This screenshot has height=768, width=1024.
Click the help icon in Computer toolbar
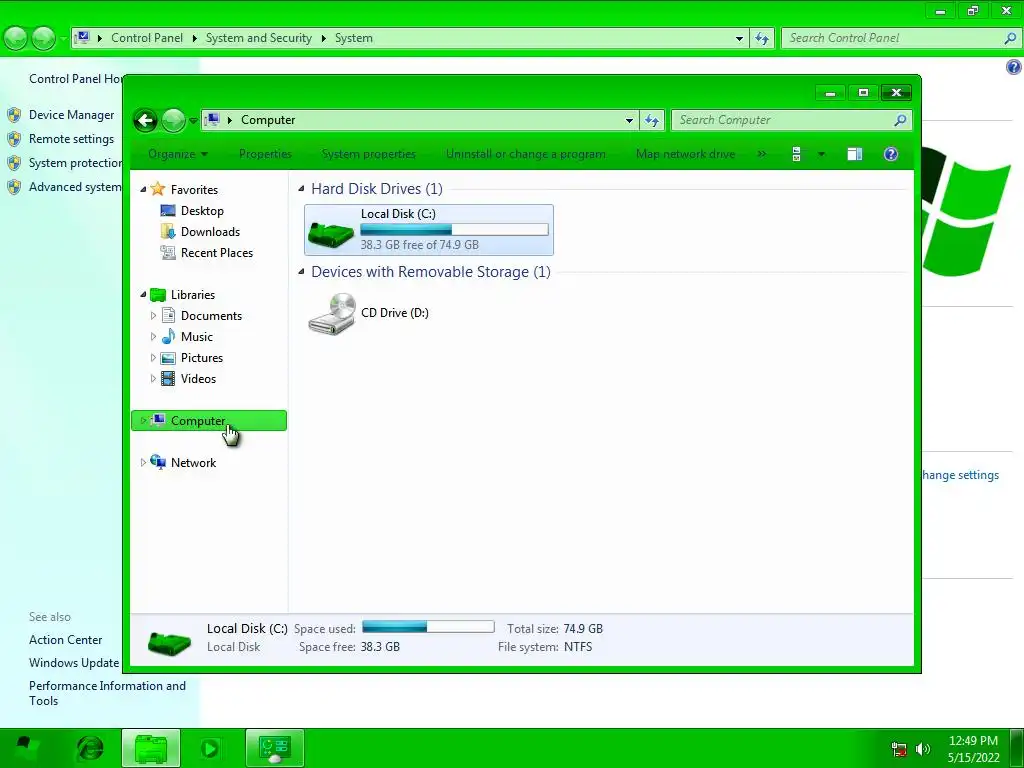[891, 154]
